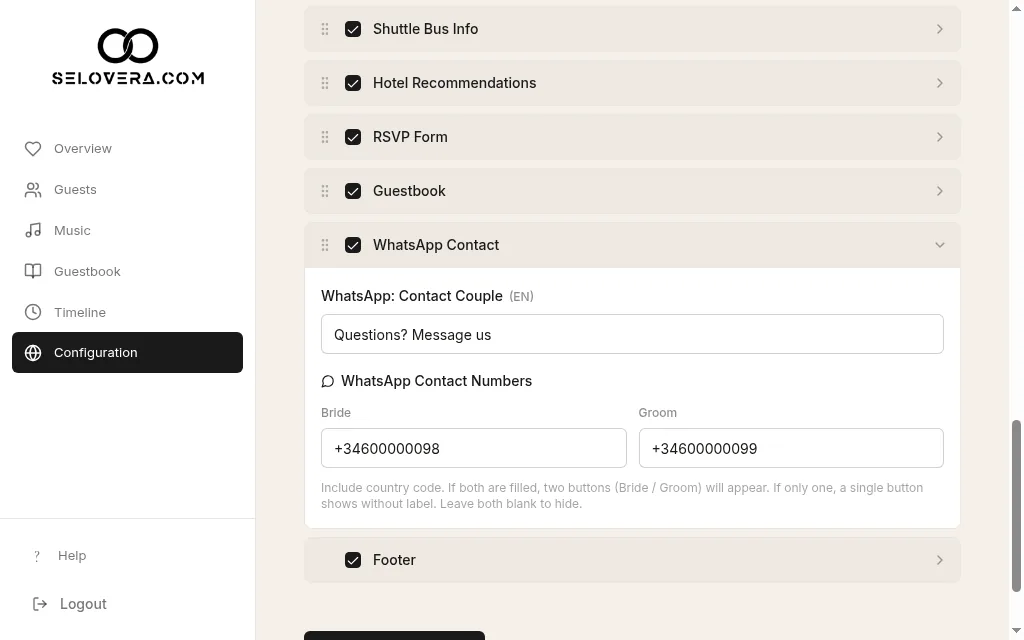The width and height of the screenshot is (1024, 640).
Task: Click the chat bubble icon by Contact Numbers
Action: [328, 381]
